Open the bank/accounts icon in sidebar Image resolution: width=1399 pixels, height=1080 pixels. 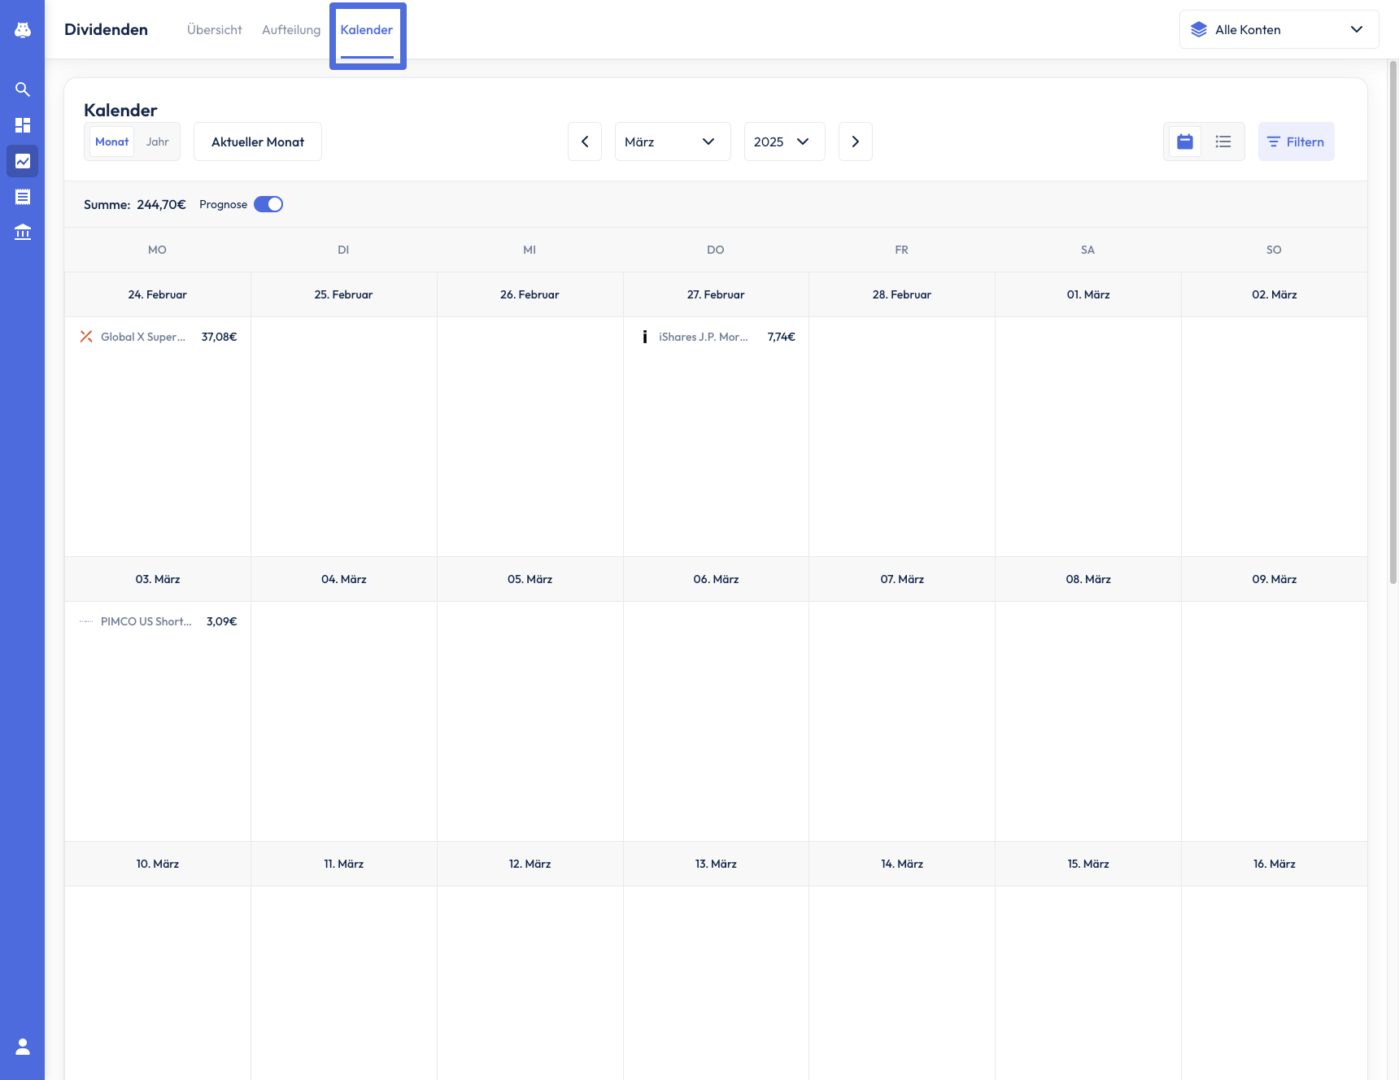pos(22,232)
